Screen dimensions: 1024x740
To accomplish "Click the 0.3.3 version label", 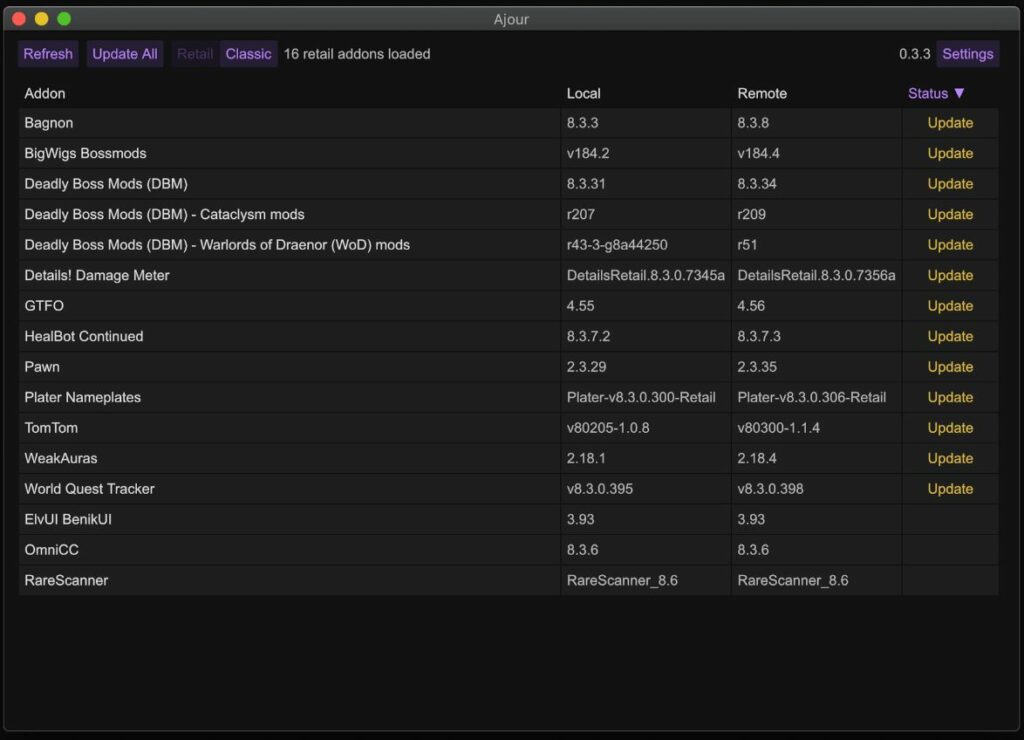I will point(914,54).
